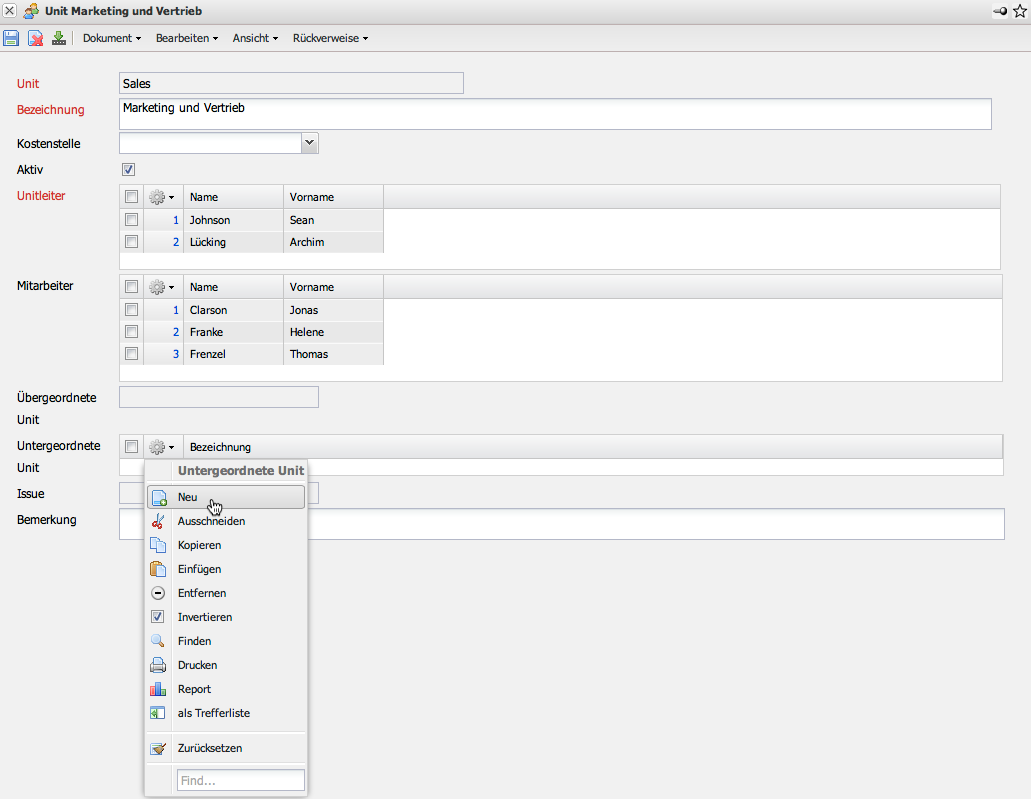Mark as favorite with the star icon

pyautogui.click(x=1019, y=10)
